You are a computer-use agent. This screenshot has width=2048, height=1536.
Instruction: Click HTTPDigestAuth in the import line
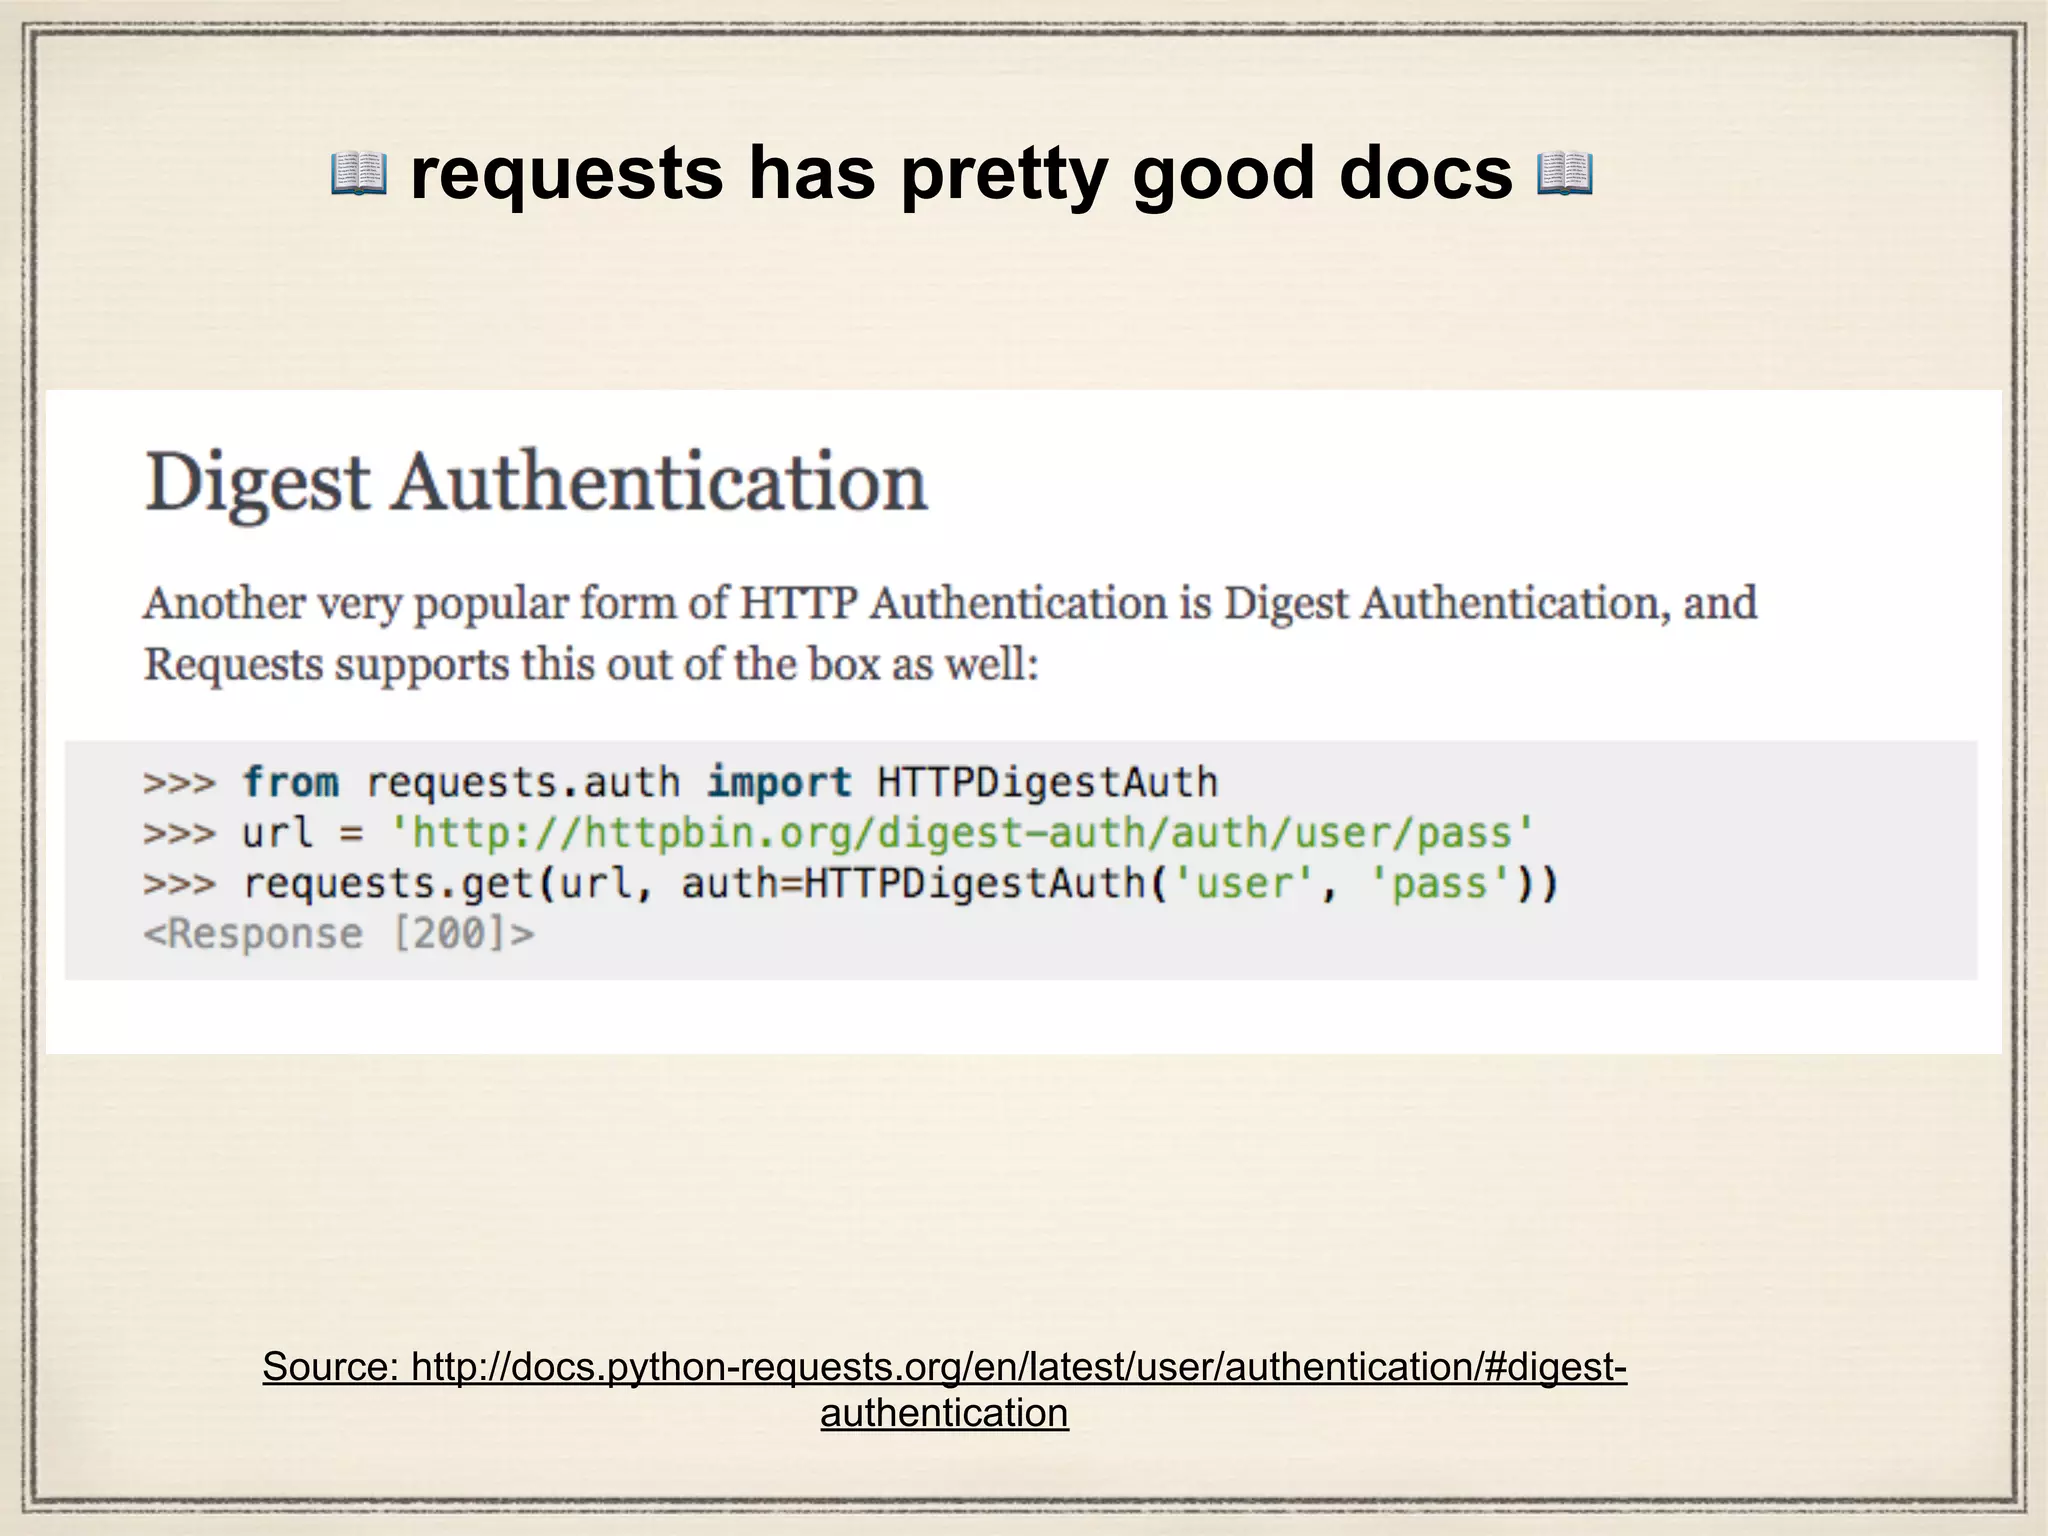(x=1047, y=782)
